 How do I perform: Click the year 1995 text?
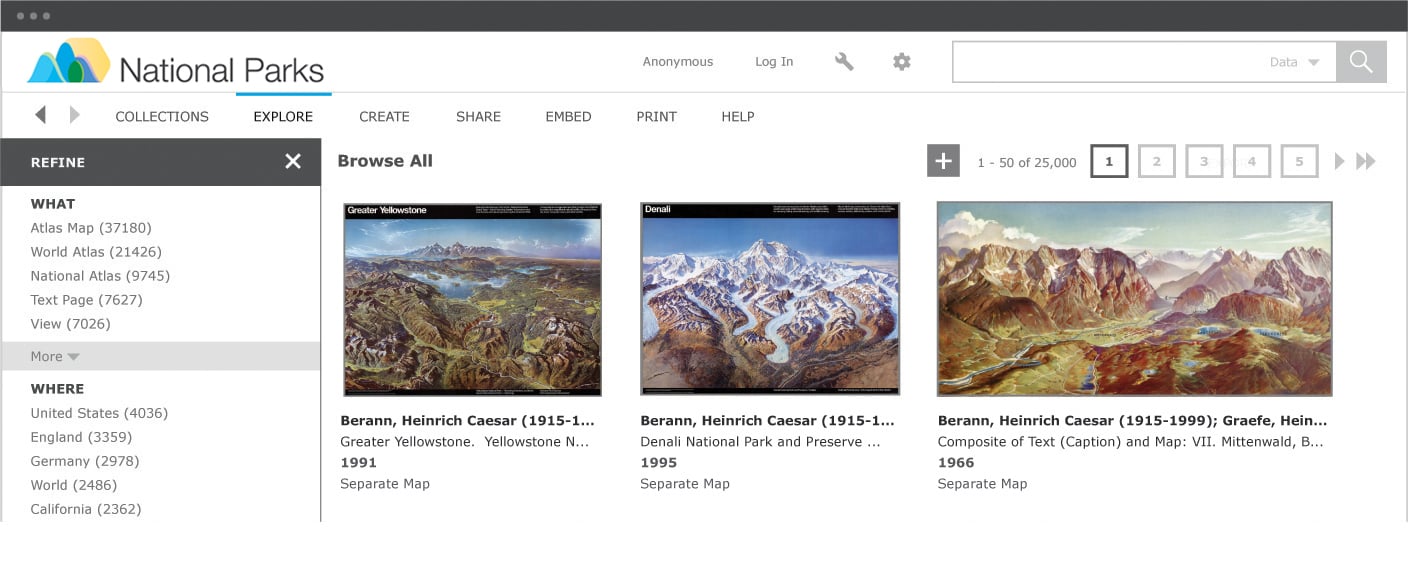[659, 462]
